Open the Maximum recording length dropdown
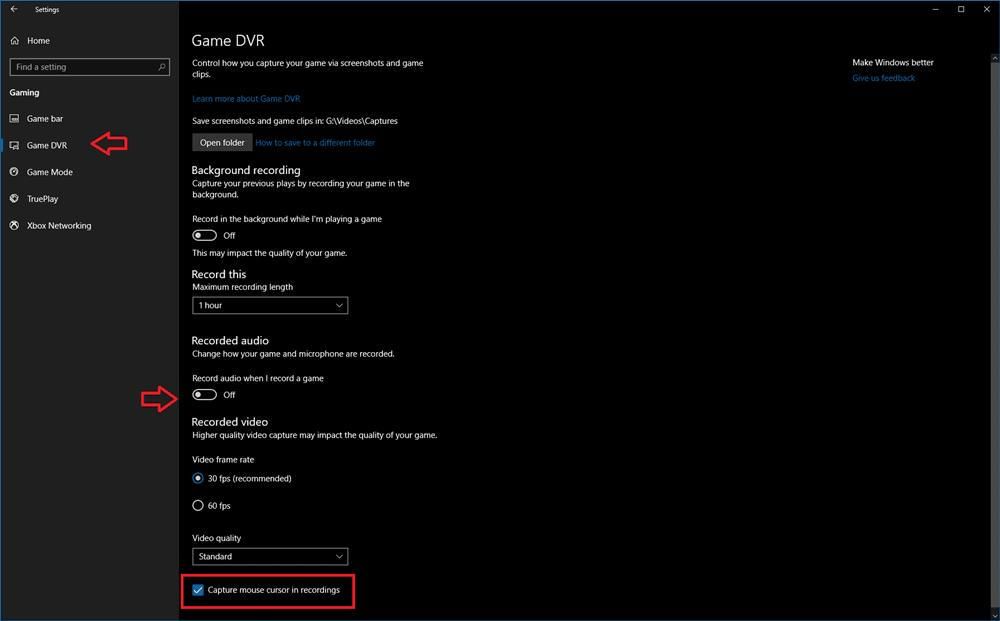This screenshot has width=1000, height=621. 269,305
